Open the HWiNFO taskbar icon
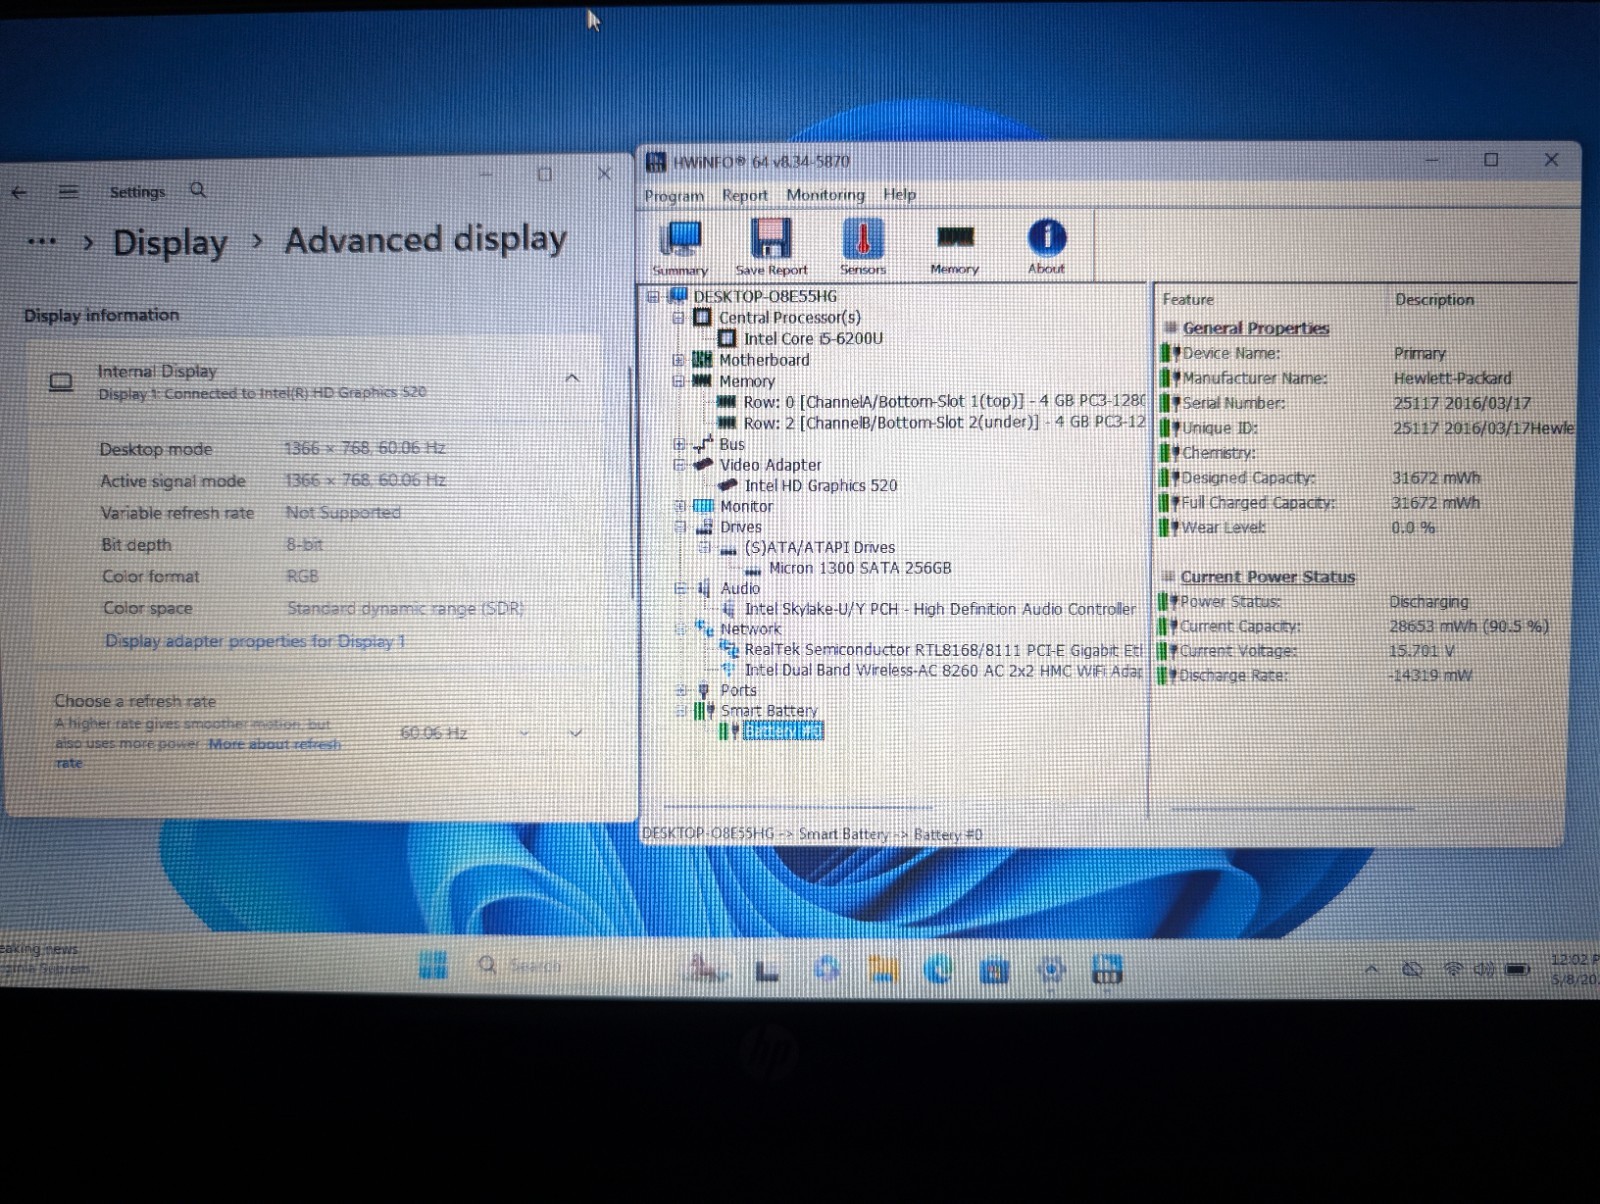Viewport: 1600px width, 1204px height. (1106, 969)
